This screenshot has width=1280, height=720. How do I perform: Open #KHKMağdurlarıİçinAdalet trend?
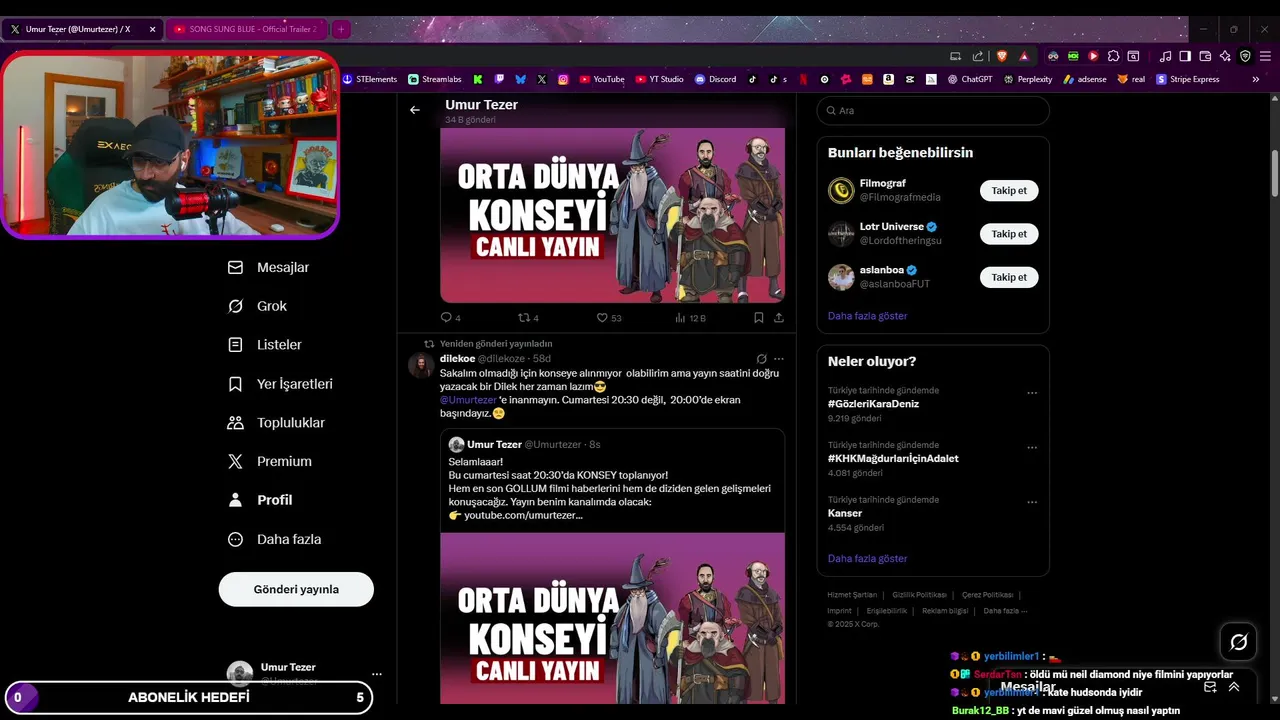[893, 459]
